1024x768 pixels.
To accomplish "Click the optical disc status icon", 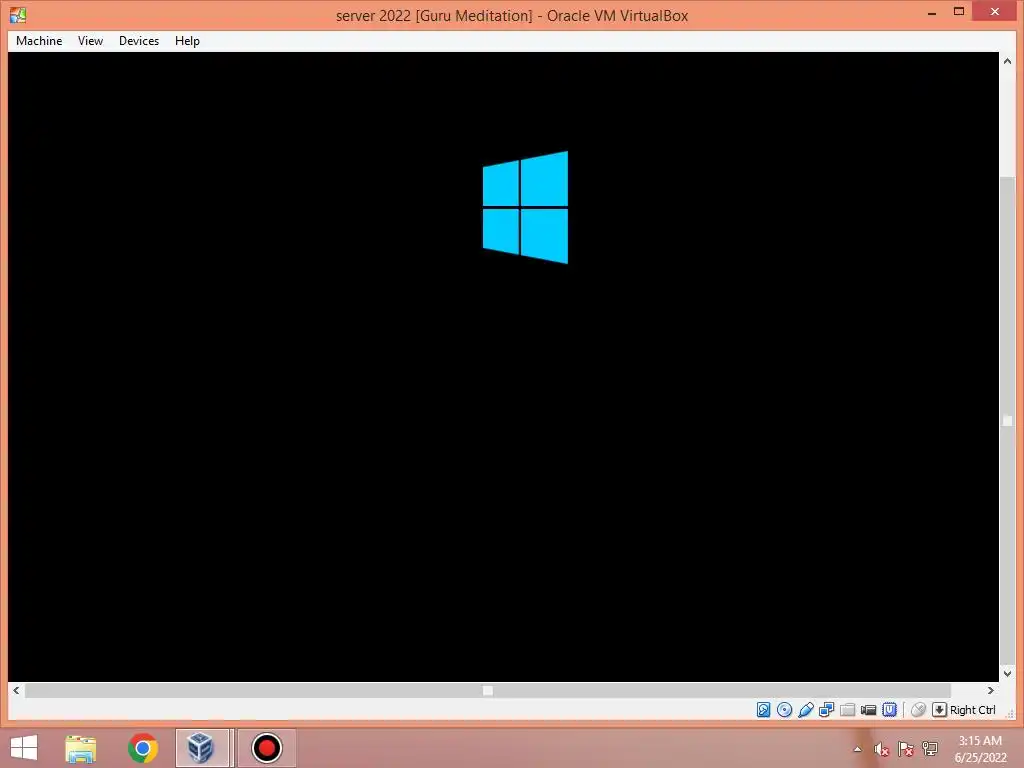I will (x=785, y=710).
